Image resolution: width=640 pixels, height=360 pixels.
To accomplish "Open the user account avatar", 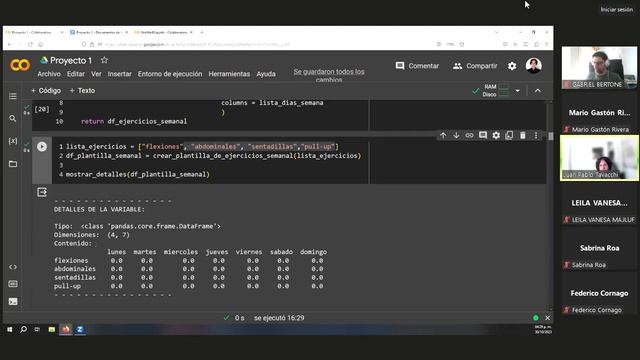I will click(533, 65).
